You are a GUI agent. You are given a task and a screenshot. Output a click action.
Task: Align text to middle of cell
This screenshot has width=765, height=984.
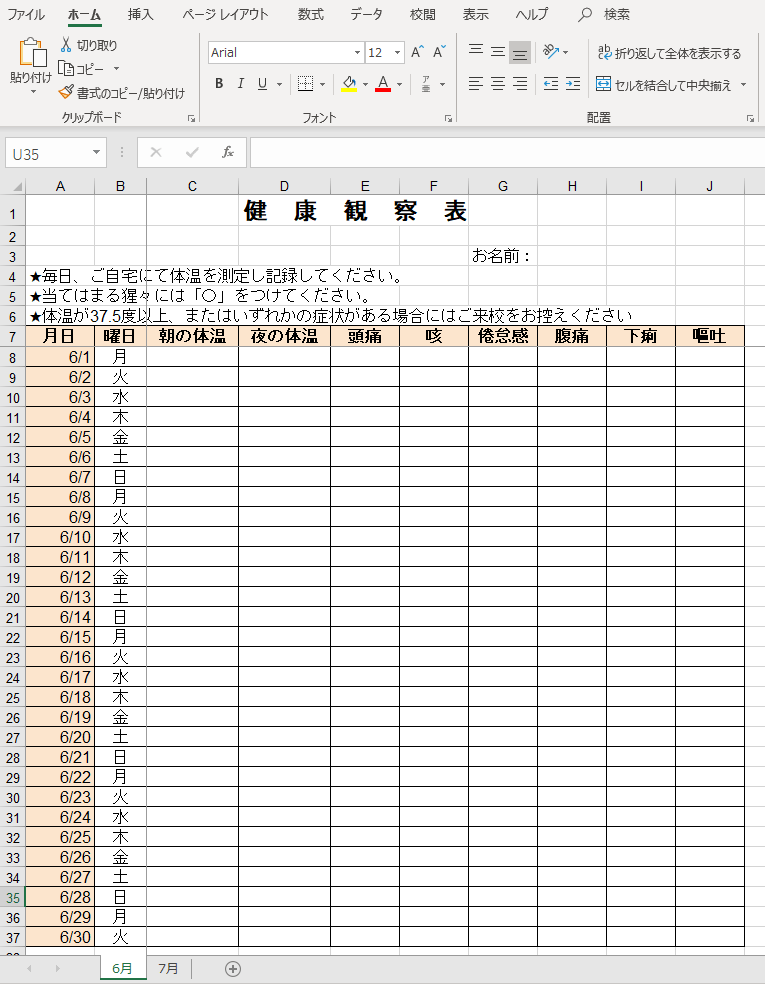(x=498, y=51)
